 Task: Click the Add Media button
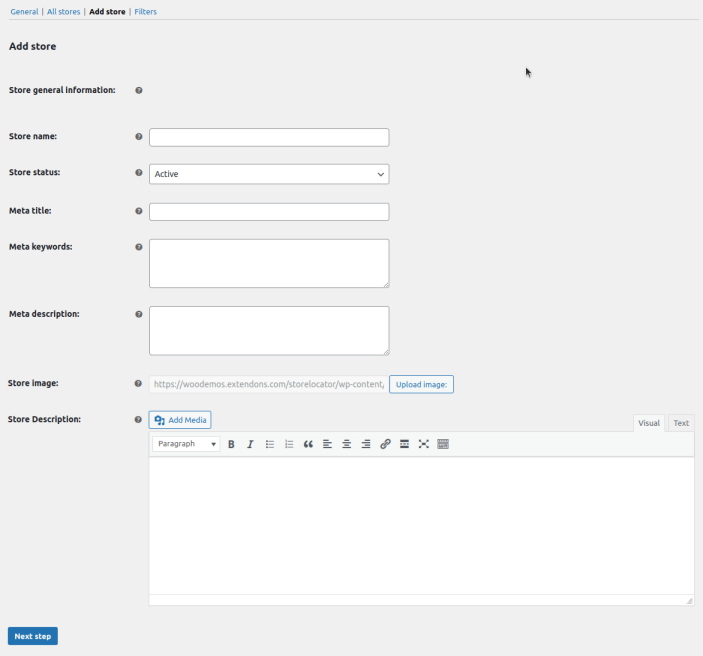180,420
